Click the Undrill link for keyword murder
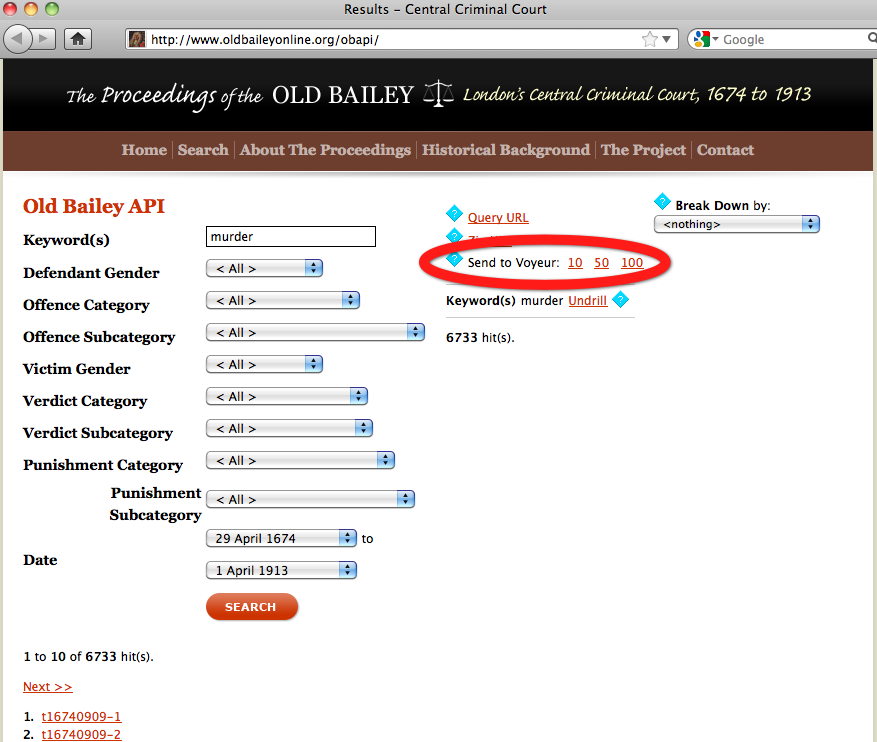The width and height of the screenshot is (877, 742). tap(587, 301)
